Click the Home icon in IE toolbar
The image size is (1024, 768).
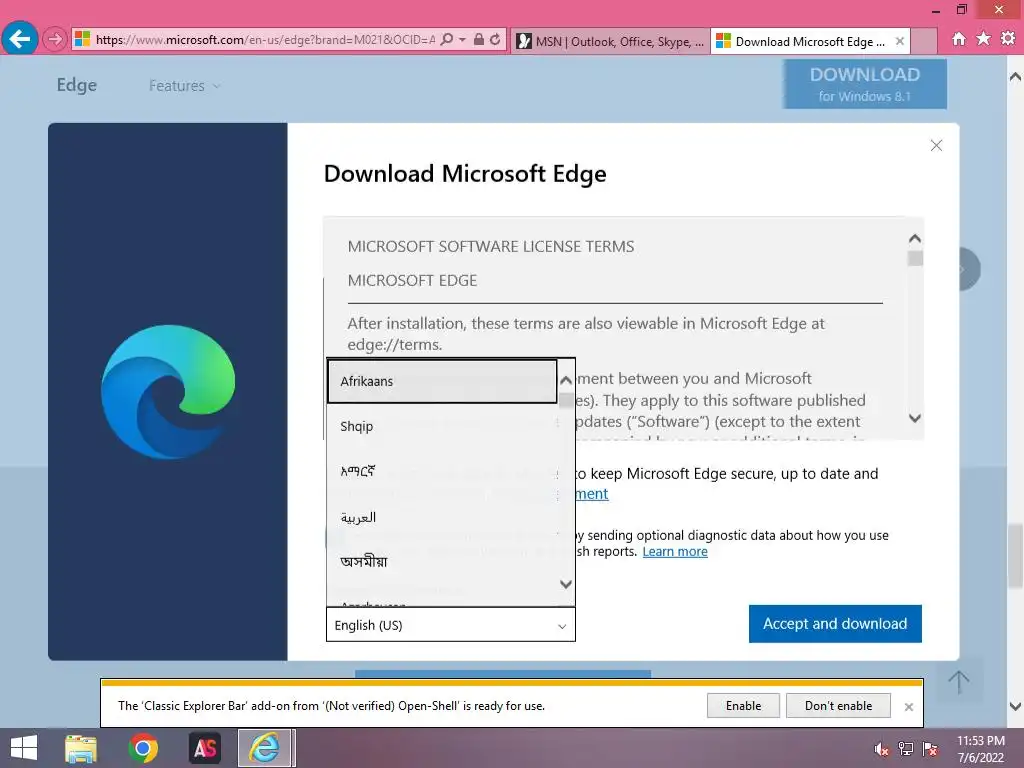pyautogui.click(x=958, y=39)
